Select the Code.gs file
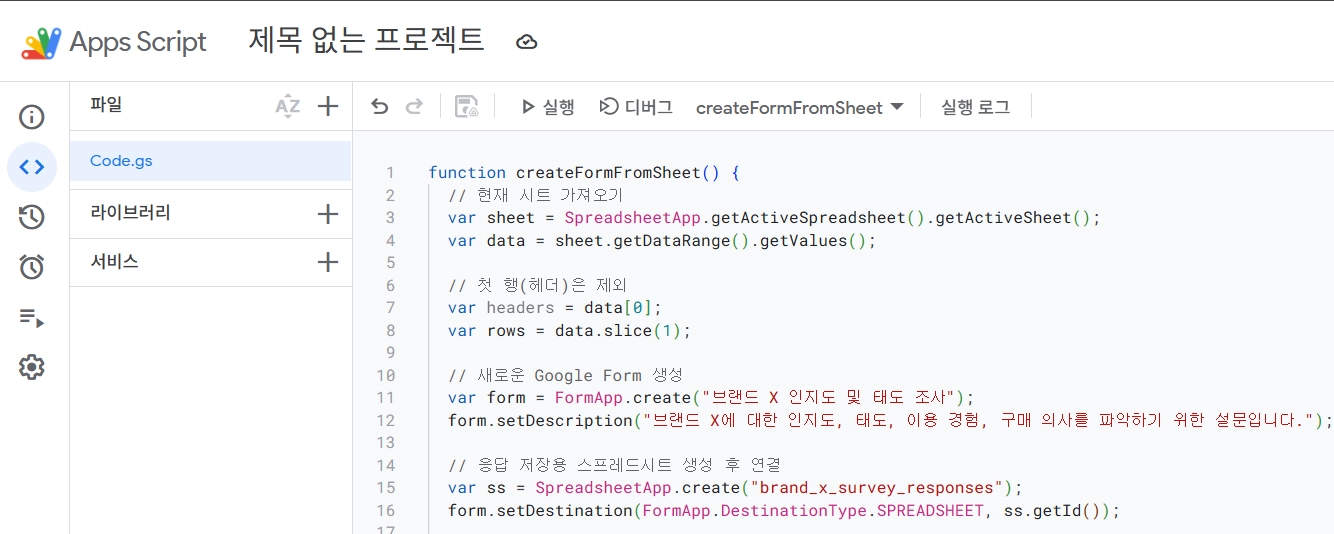The width and height of the screenshot is (1334, 534). 121,161
